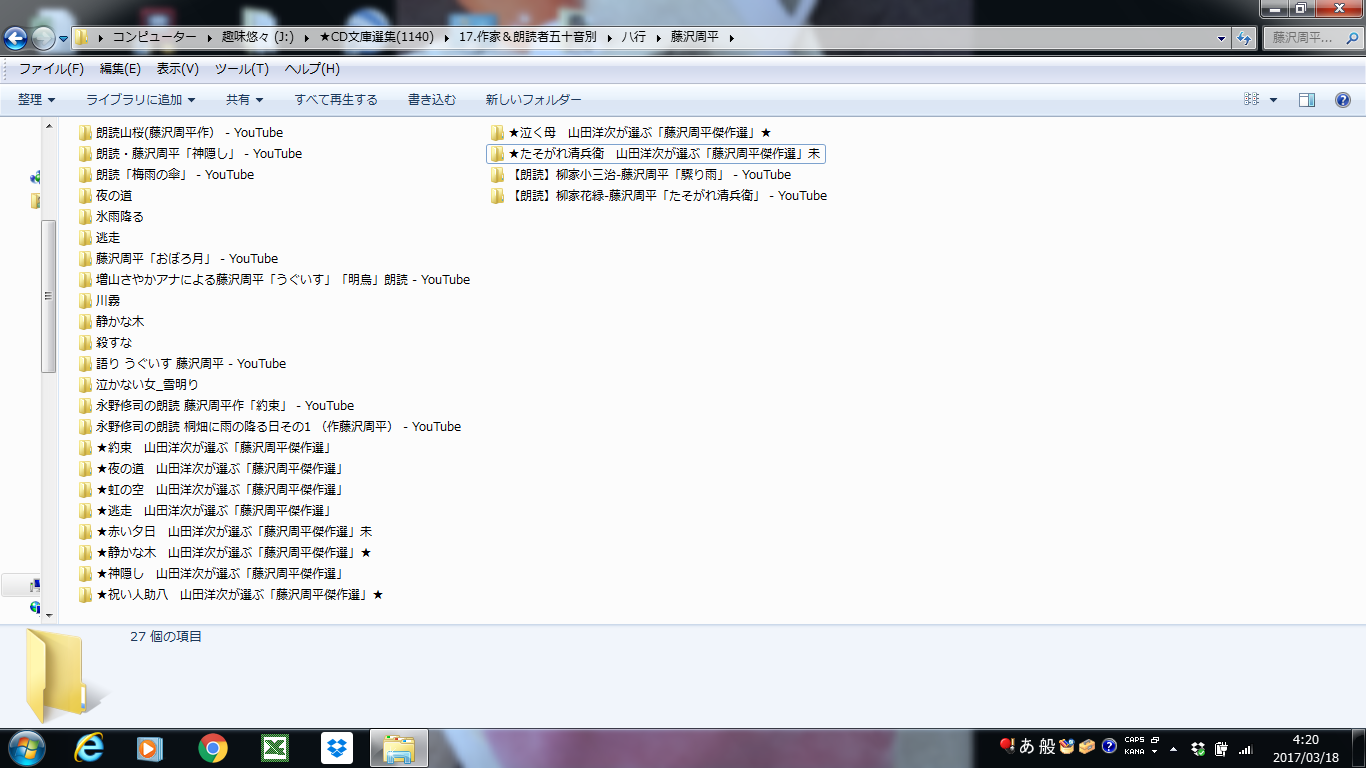This screenshot has height=768, width=1366.
Task: Open the ファイル(F) menu
Action: tap(51, 69)
